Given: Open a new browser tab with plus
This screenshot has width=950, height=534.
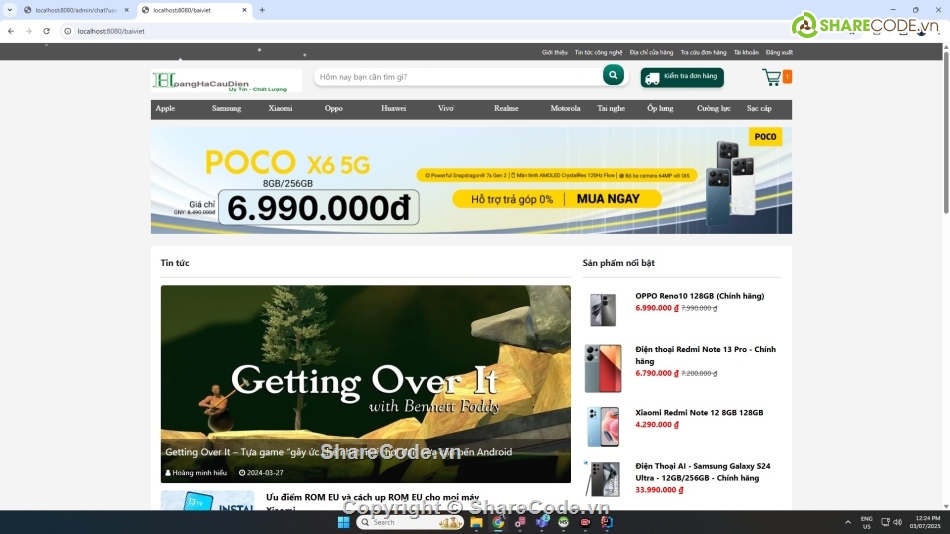Looking at the screenshot, I should point(262,10).
